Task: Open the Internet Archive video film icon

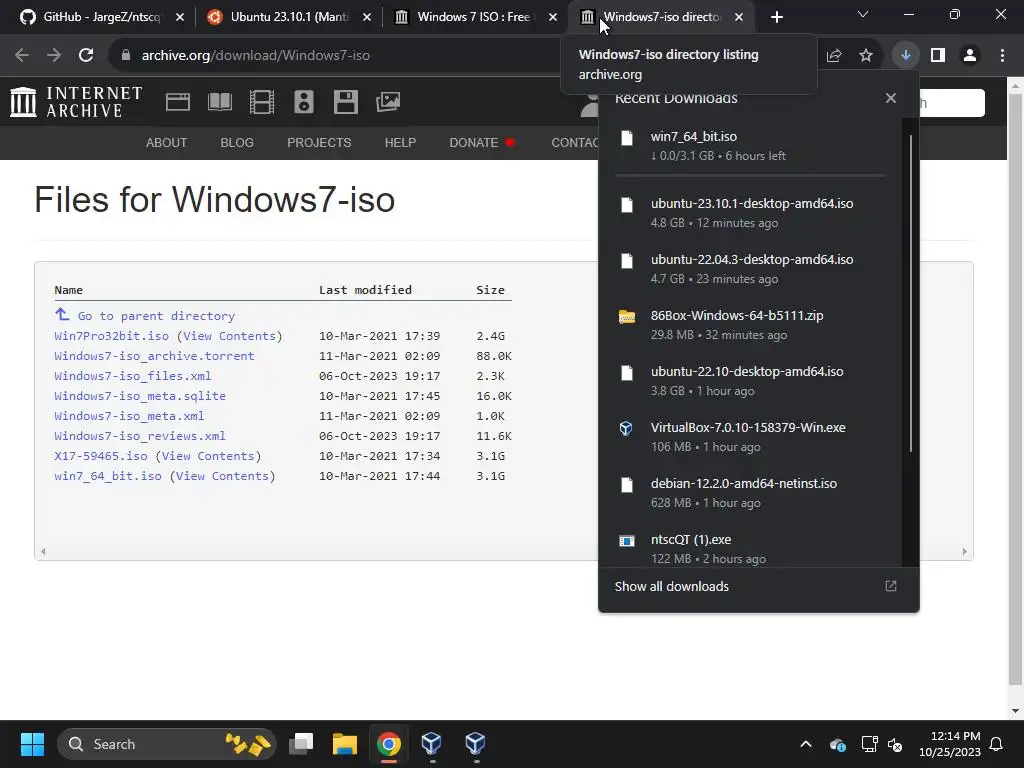Action: (x=262, y=102)
